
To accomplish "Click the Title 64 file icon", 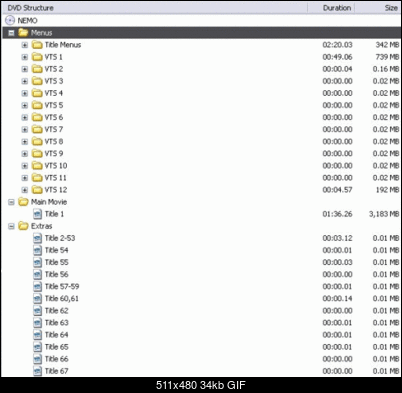I will coord(38,335).
